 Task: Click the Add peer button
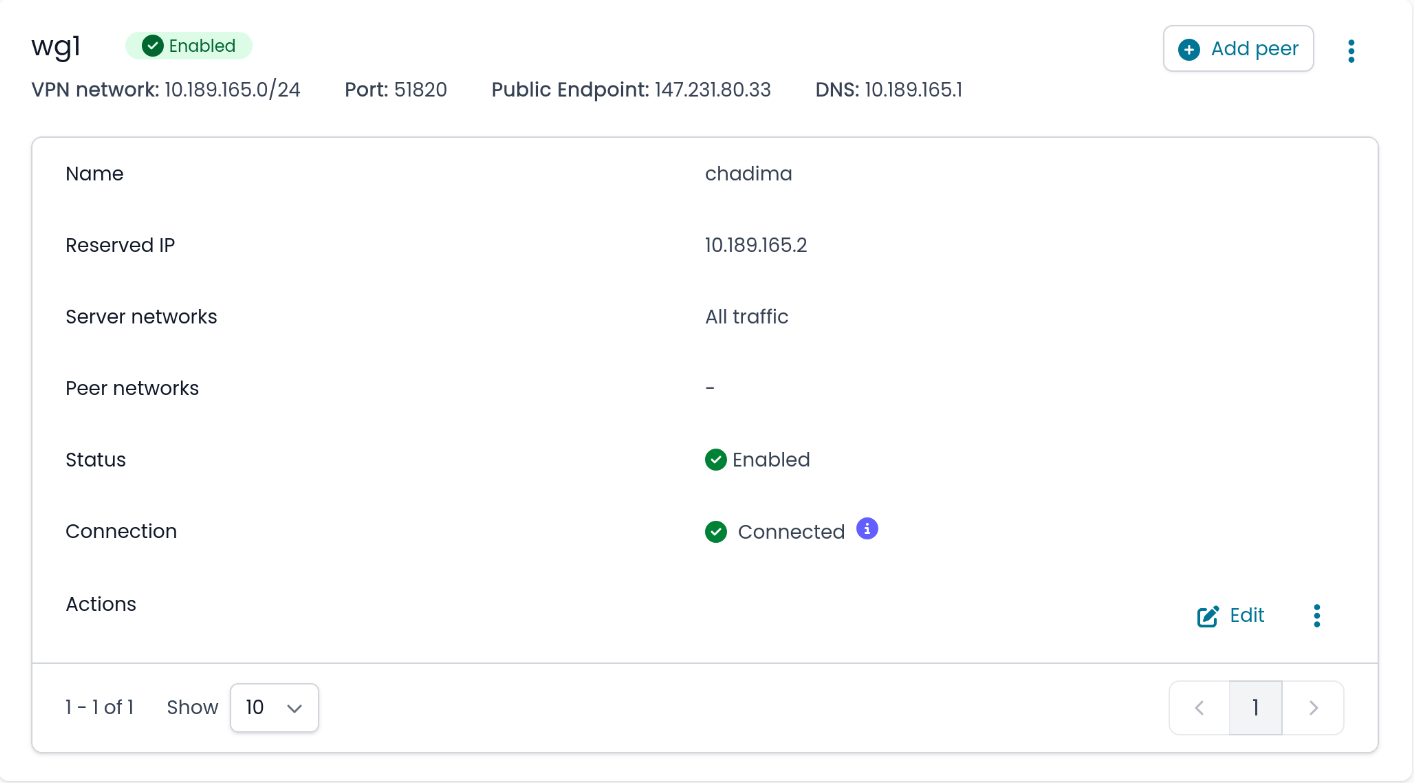[x=1238, y=49]
